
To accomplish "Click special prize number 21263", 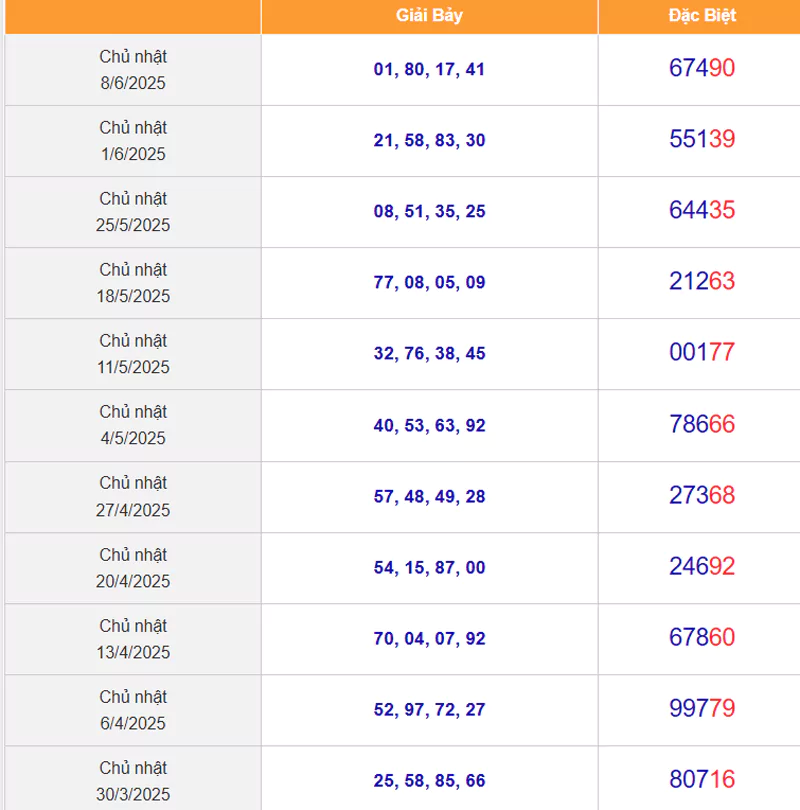I will point(702,281).
